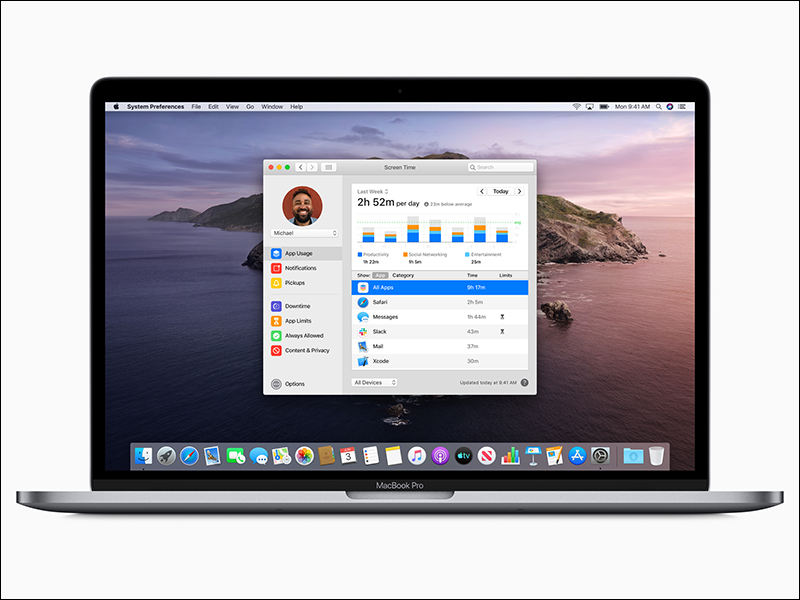This screenshot has height=600, width=800.
Task: Open FaceTime from the Dock
Action: point(236,456)
